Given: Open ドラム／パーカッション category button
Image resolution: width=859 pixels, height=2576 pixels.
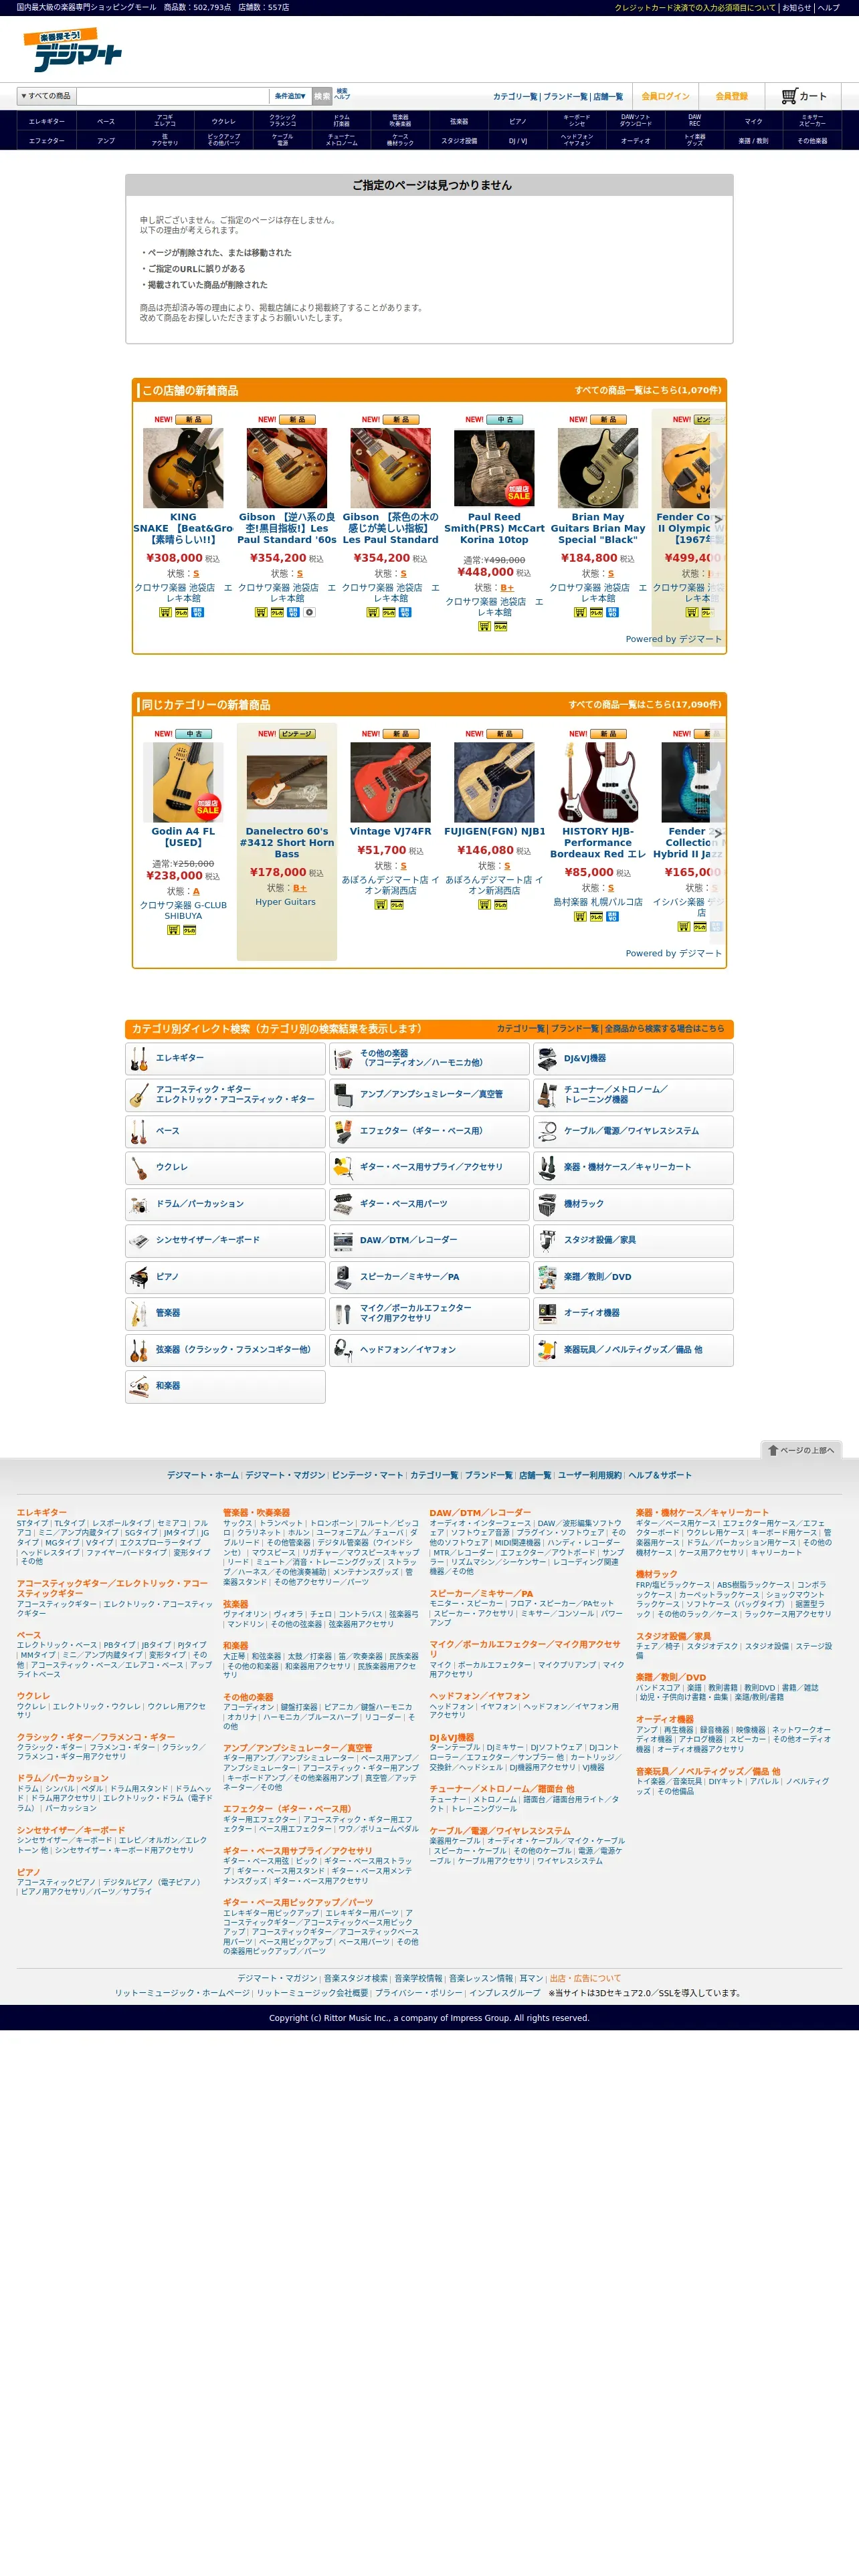Looking at the screenshot, I should click(x=225, y=1204).
